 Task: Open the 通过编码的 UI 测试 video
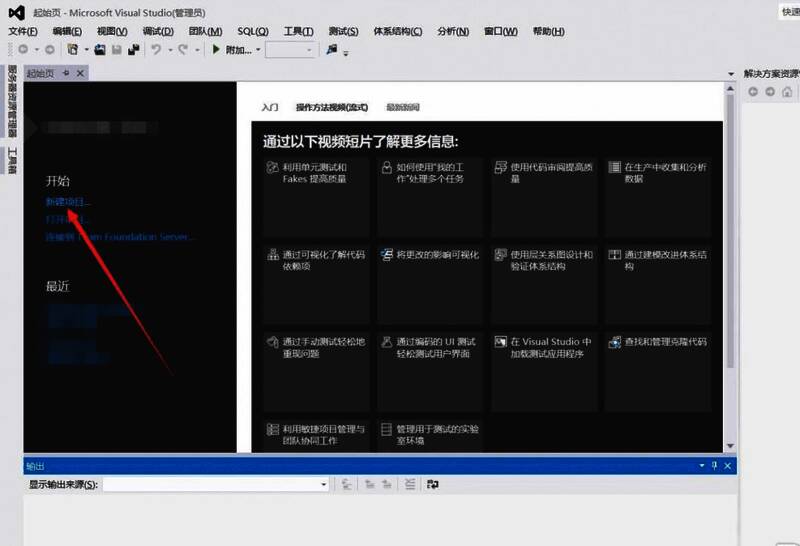pos(430,371)
